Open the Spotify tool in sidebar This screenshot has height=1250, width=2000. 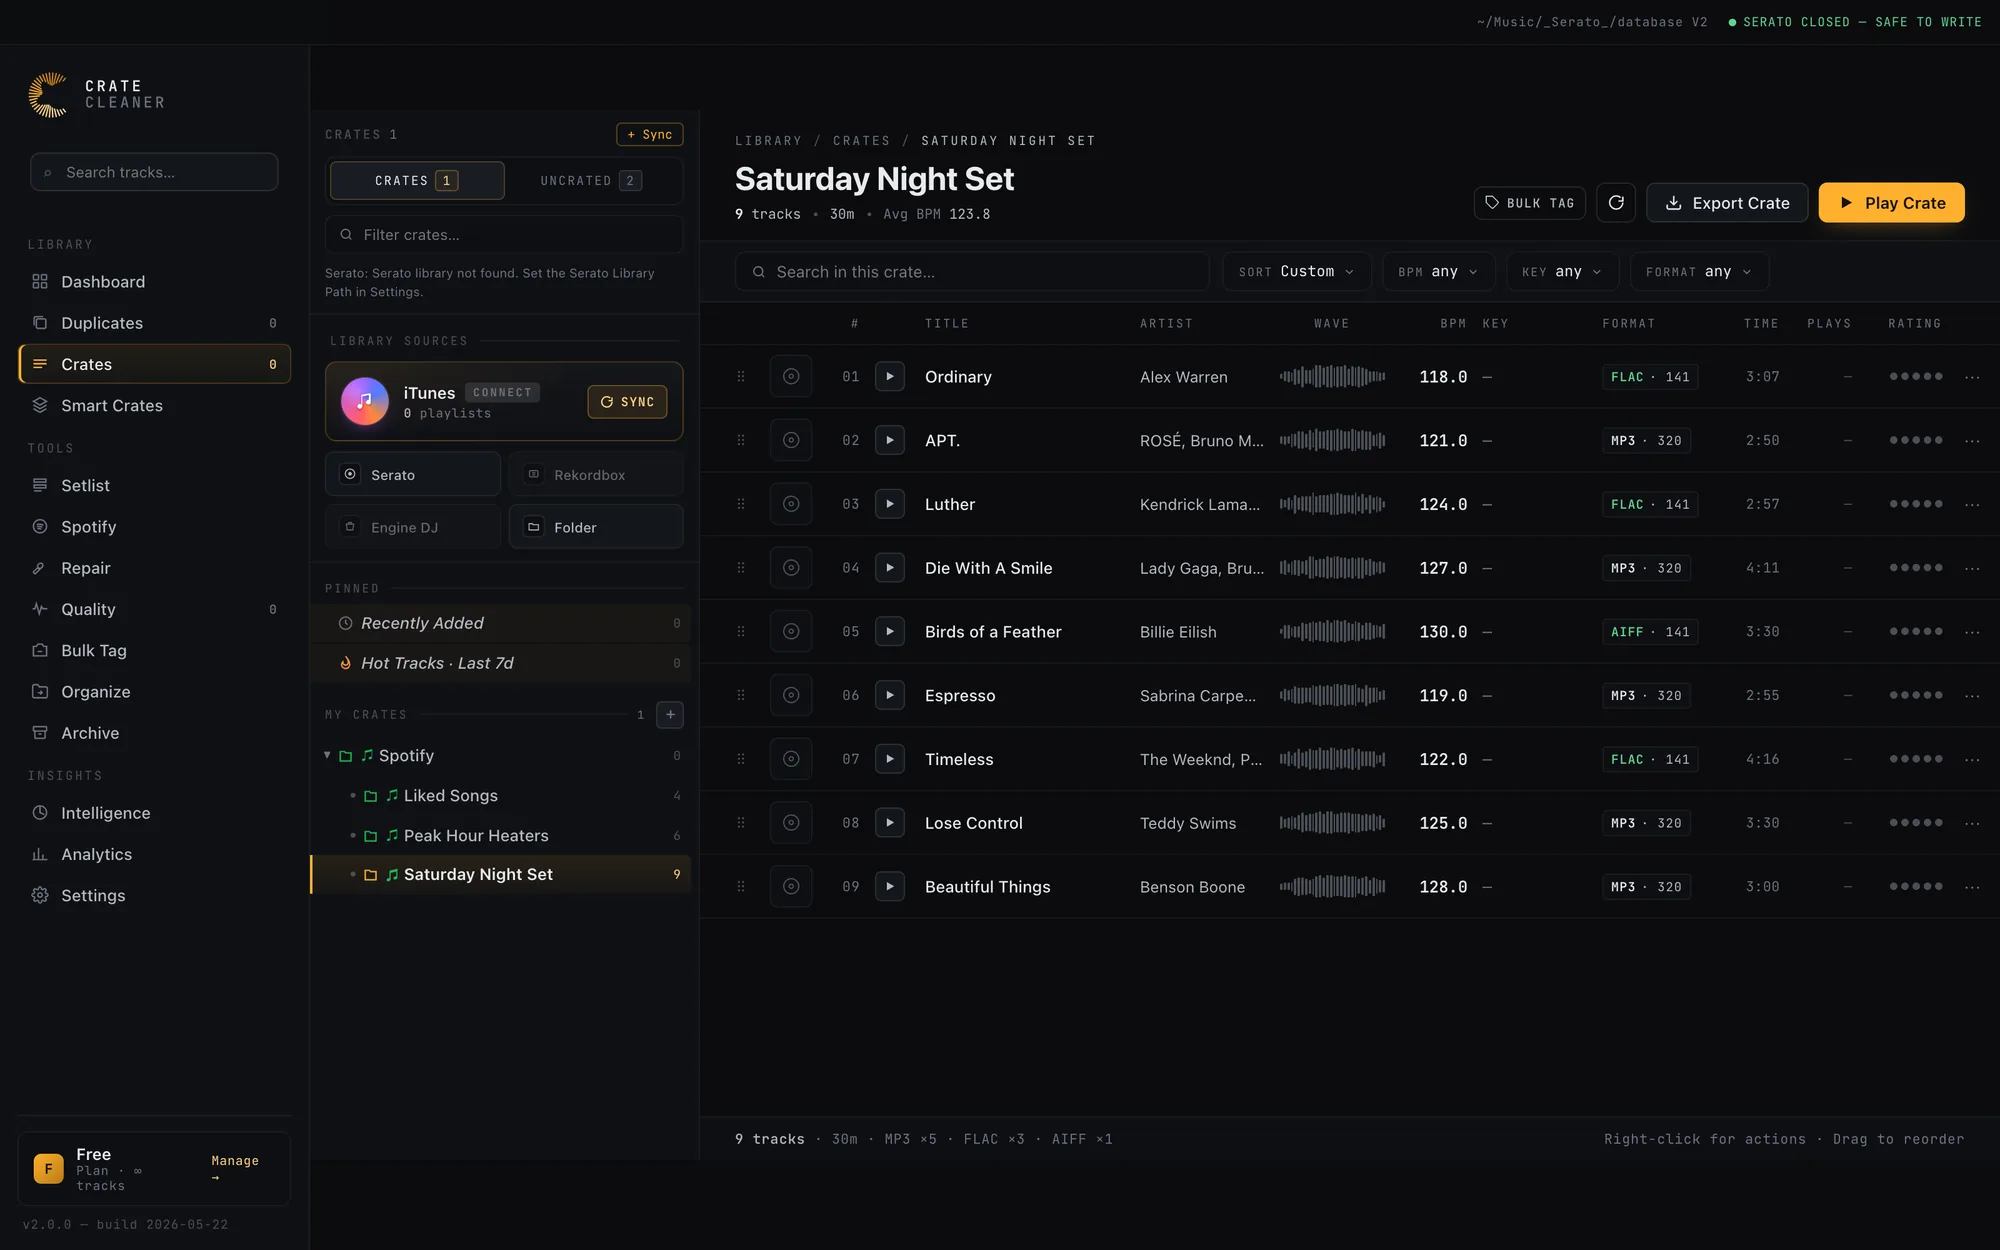[x=154, y=526]
